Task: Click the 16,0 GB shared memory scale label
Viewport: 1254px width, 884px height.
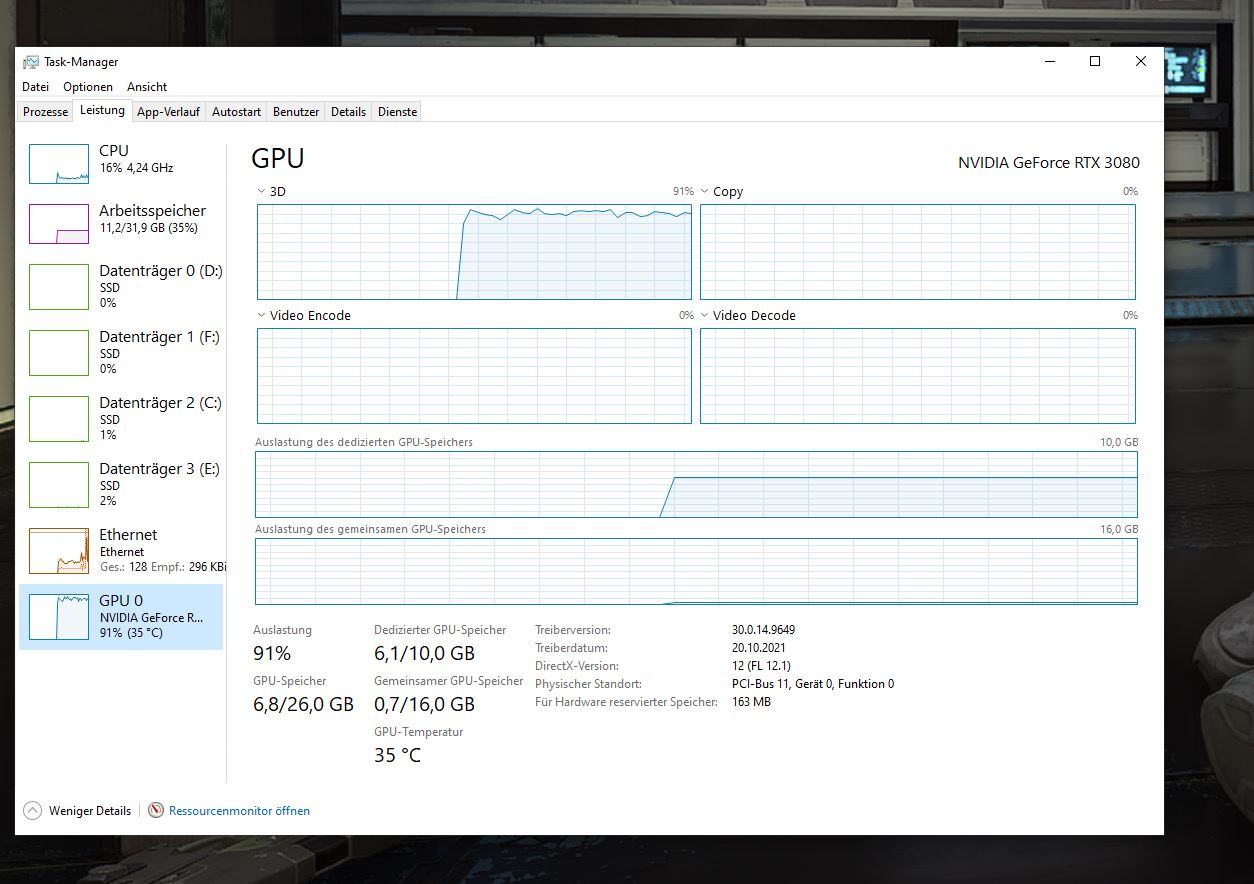Action: click(x=1119, y=529)
